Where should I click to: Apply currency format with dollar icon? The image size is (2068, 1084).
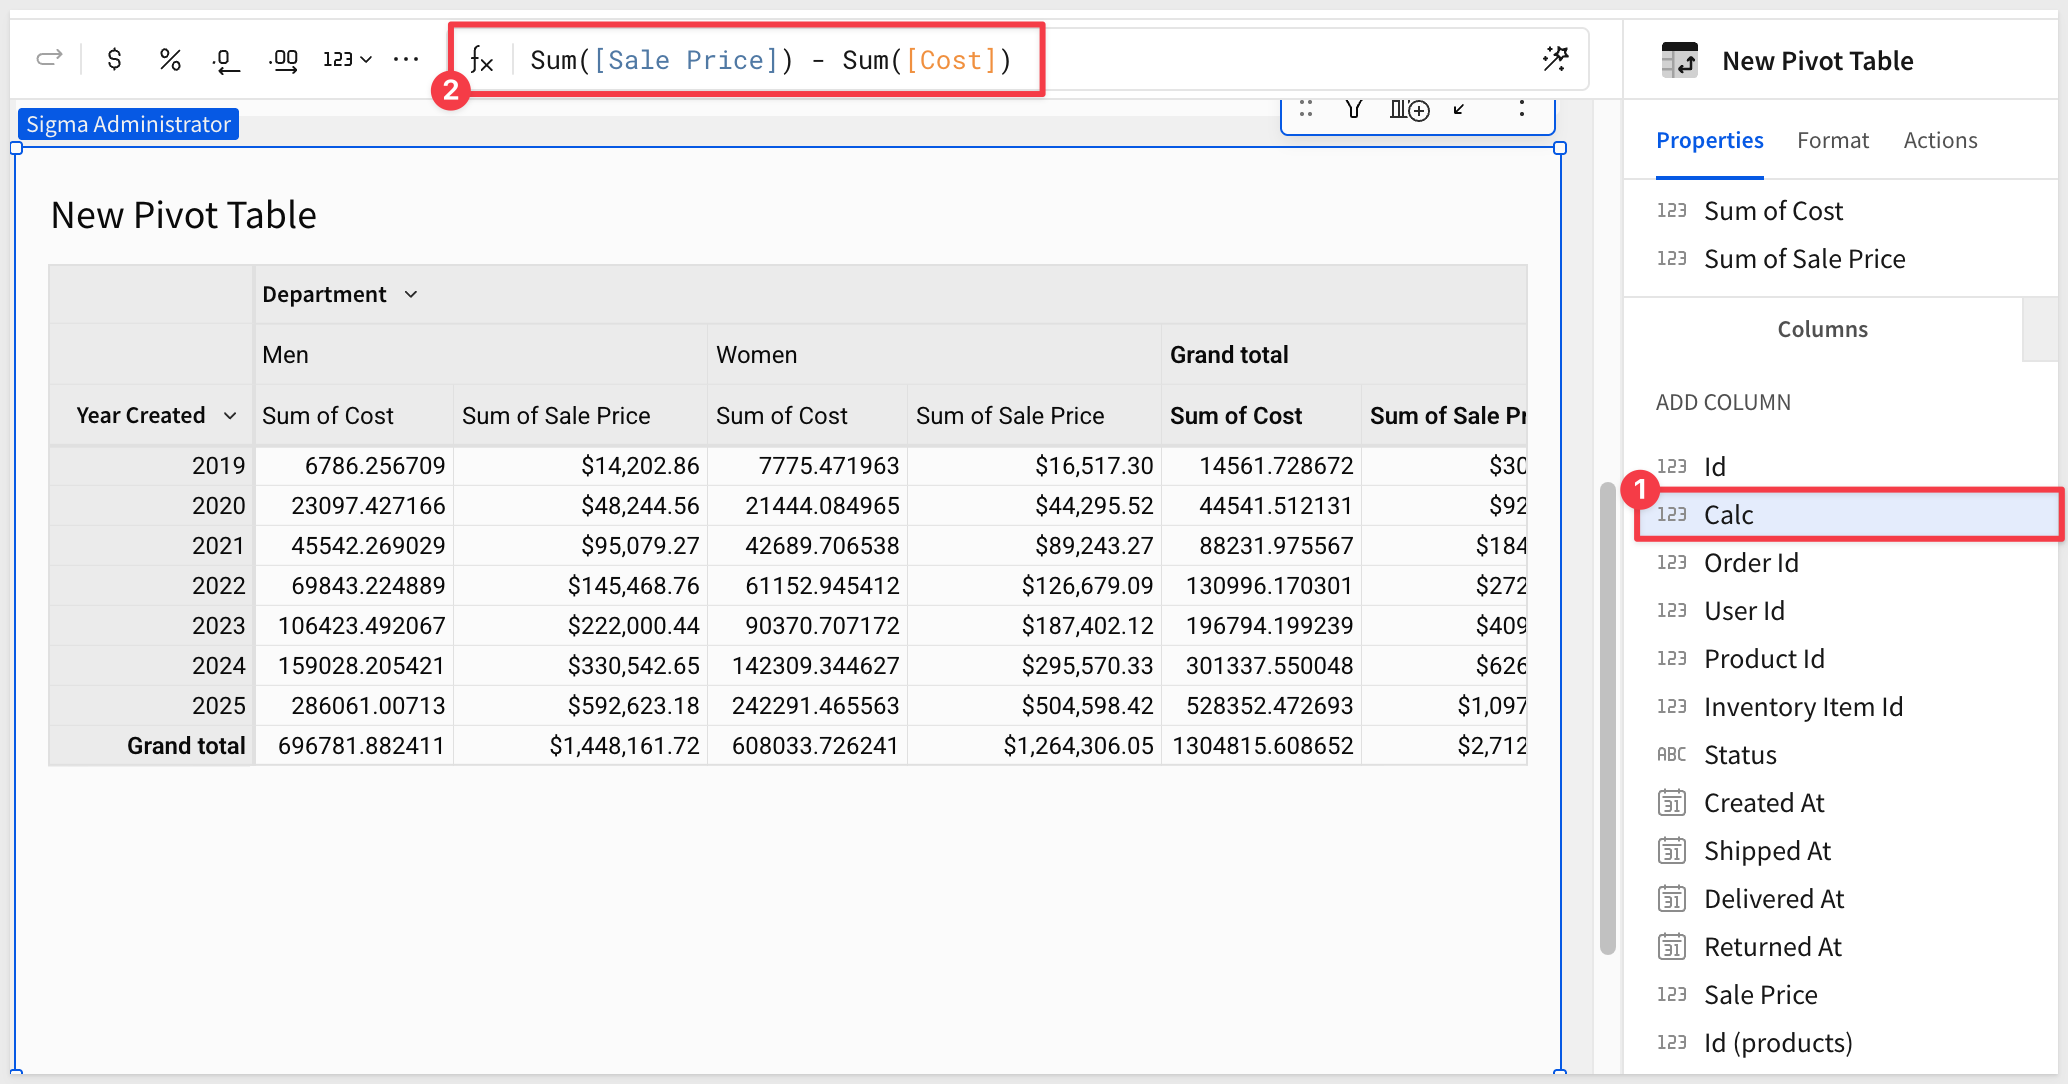[114, 60]
